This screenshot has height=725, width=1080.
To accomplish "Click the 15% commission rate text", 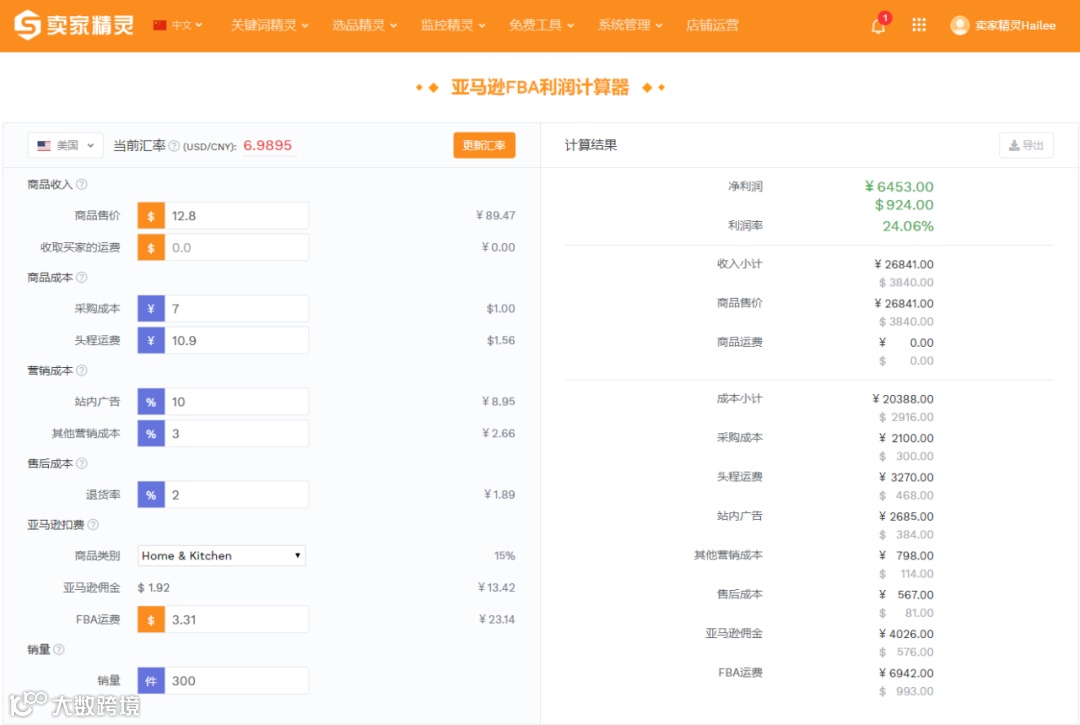I will point(504,556).
